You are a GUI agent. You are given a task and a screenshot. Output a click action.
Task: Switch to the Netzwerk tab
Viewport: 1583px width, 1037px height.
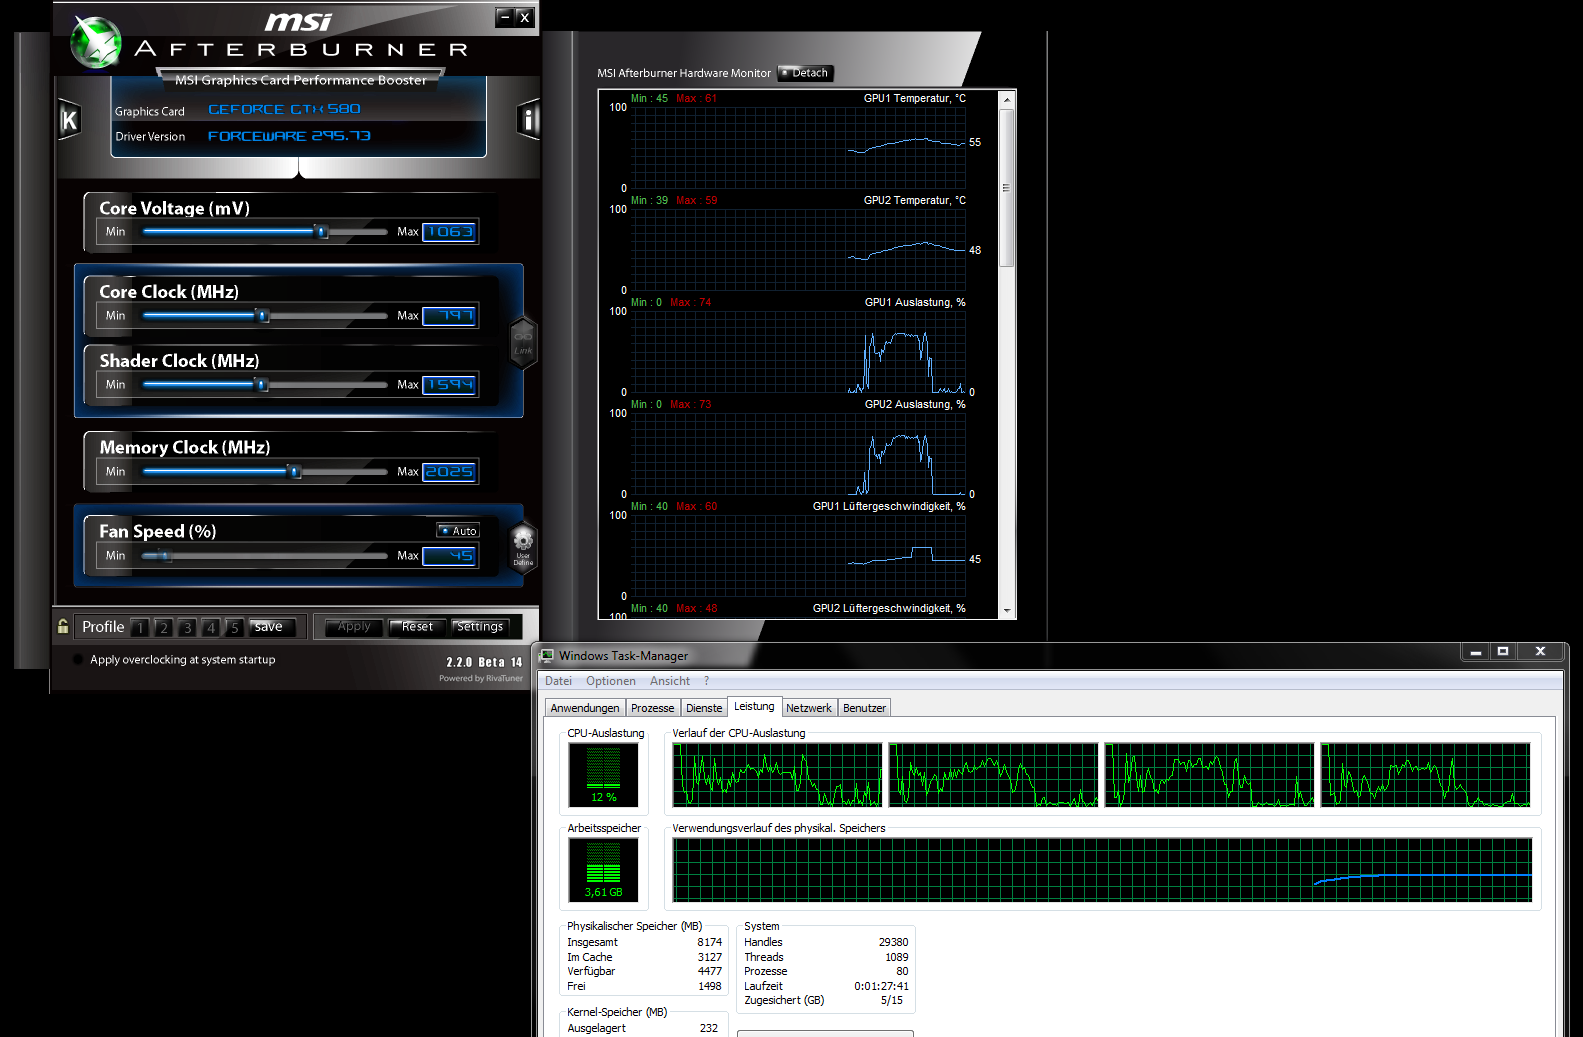click(809, 708)
